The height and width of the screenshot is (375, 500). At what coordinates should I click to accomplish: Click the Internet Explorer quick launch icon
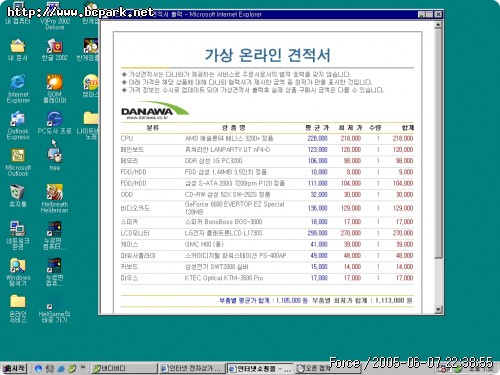click(x=38, y=368)
